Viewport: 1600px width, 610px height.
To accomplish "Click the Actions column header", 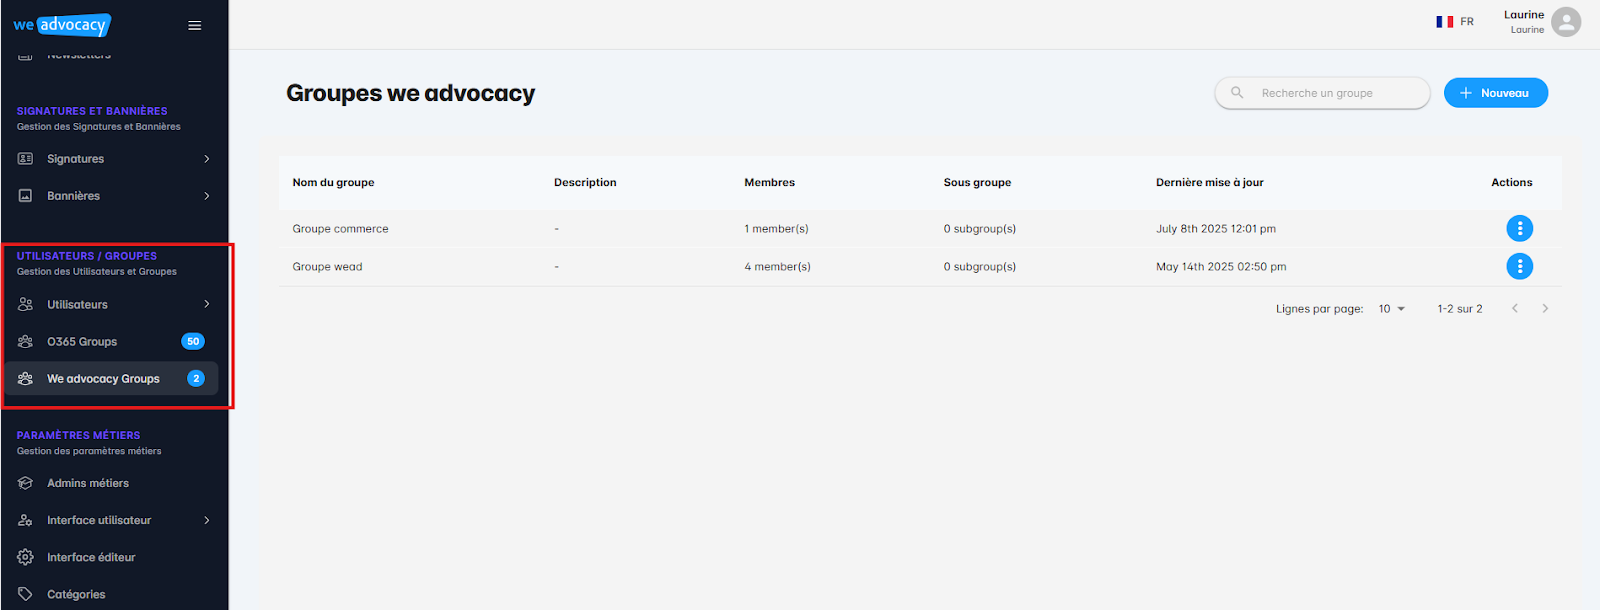I will pos(1512,183).
